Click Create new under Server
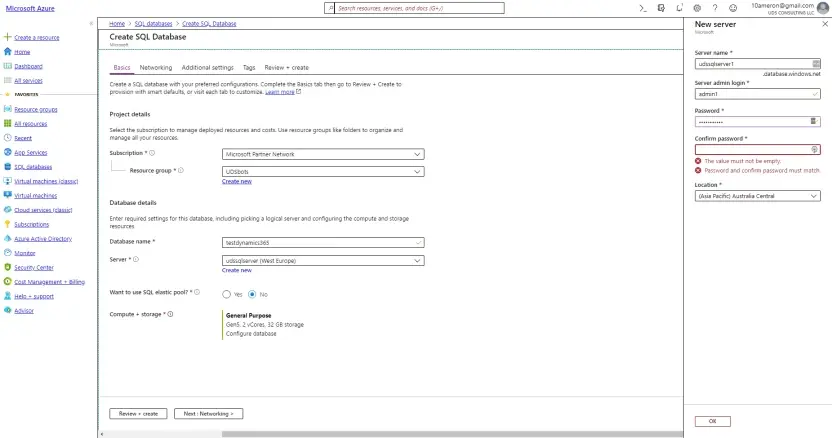This screenshot has height=438, width=832. (x=237, y=270)
